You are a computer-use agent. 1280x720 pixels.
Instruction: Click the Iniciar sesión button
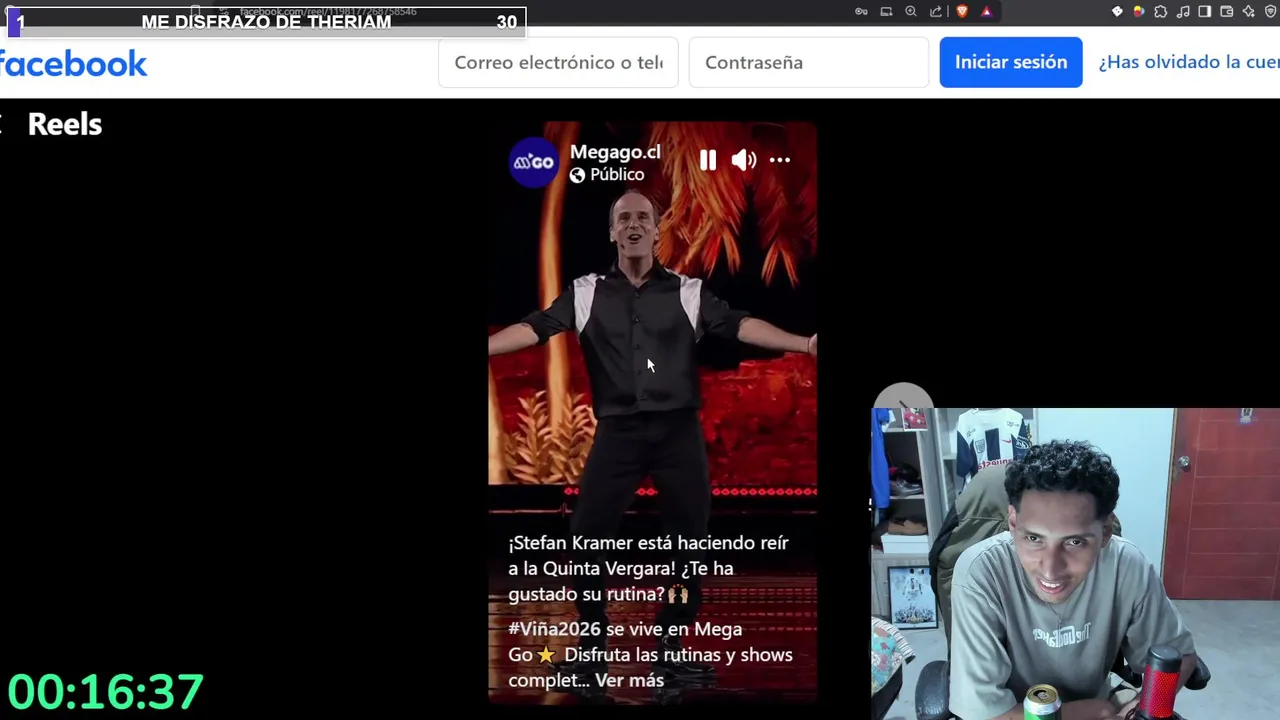tap(1011, 62)
